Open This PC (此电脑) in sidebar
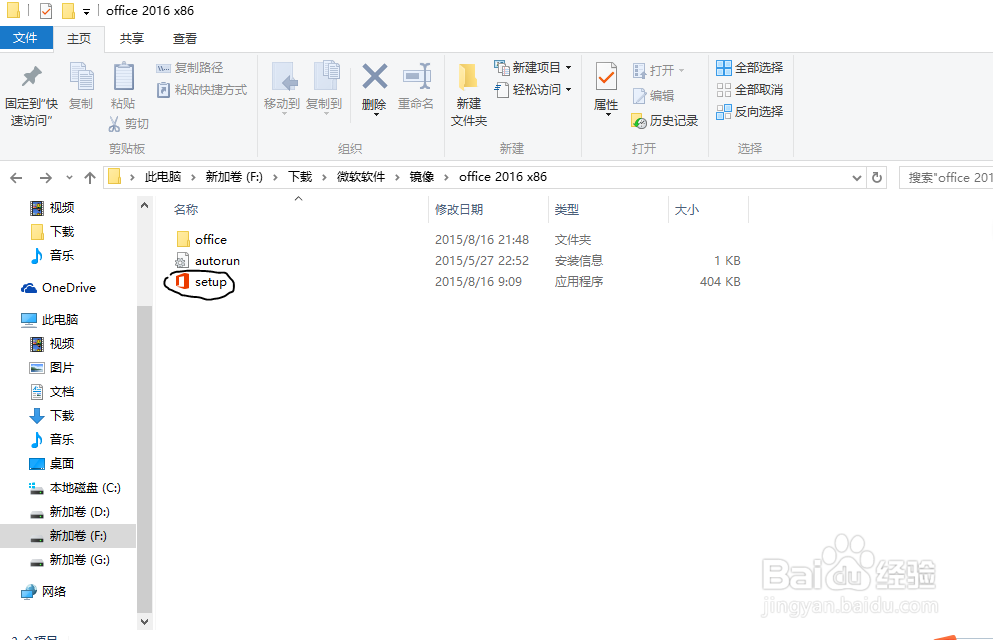Screen dimensions: 993x640 click(x=49, y=320)
